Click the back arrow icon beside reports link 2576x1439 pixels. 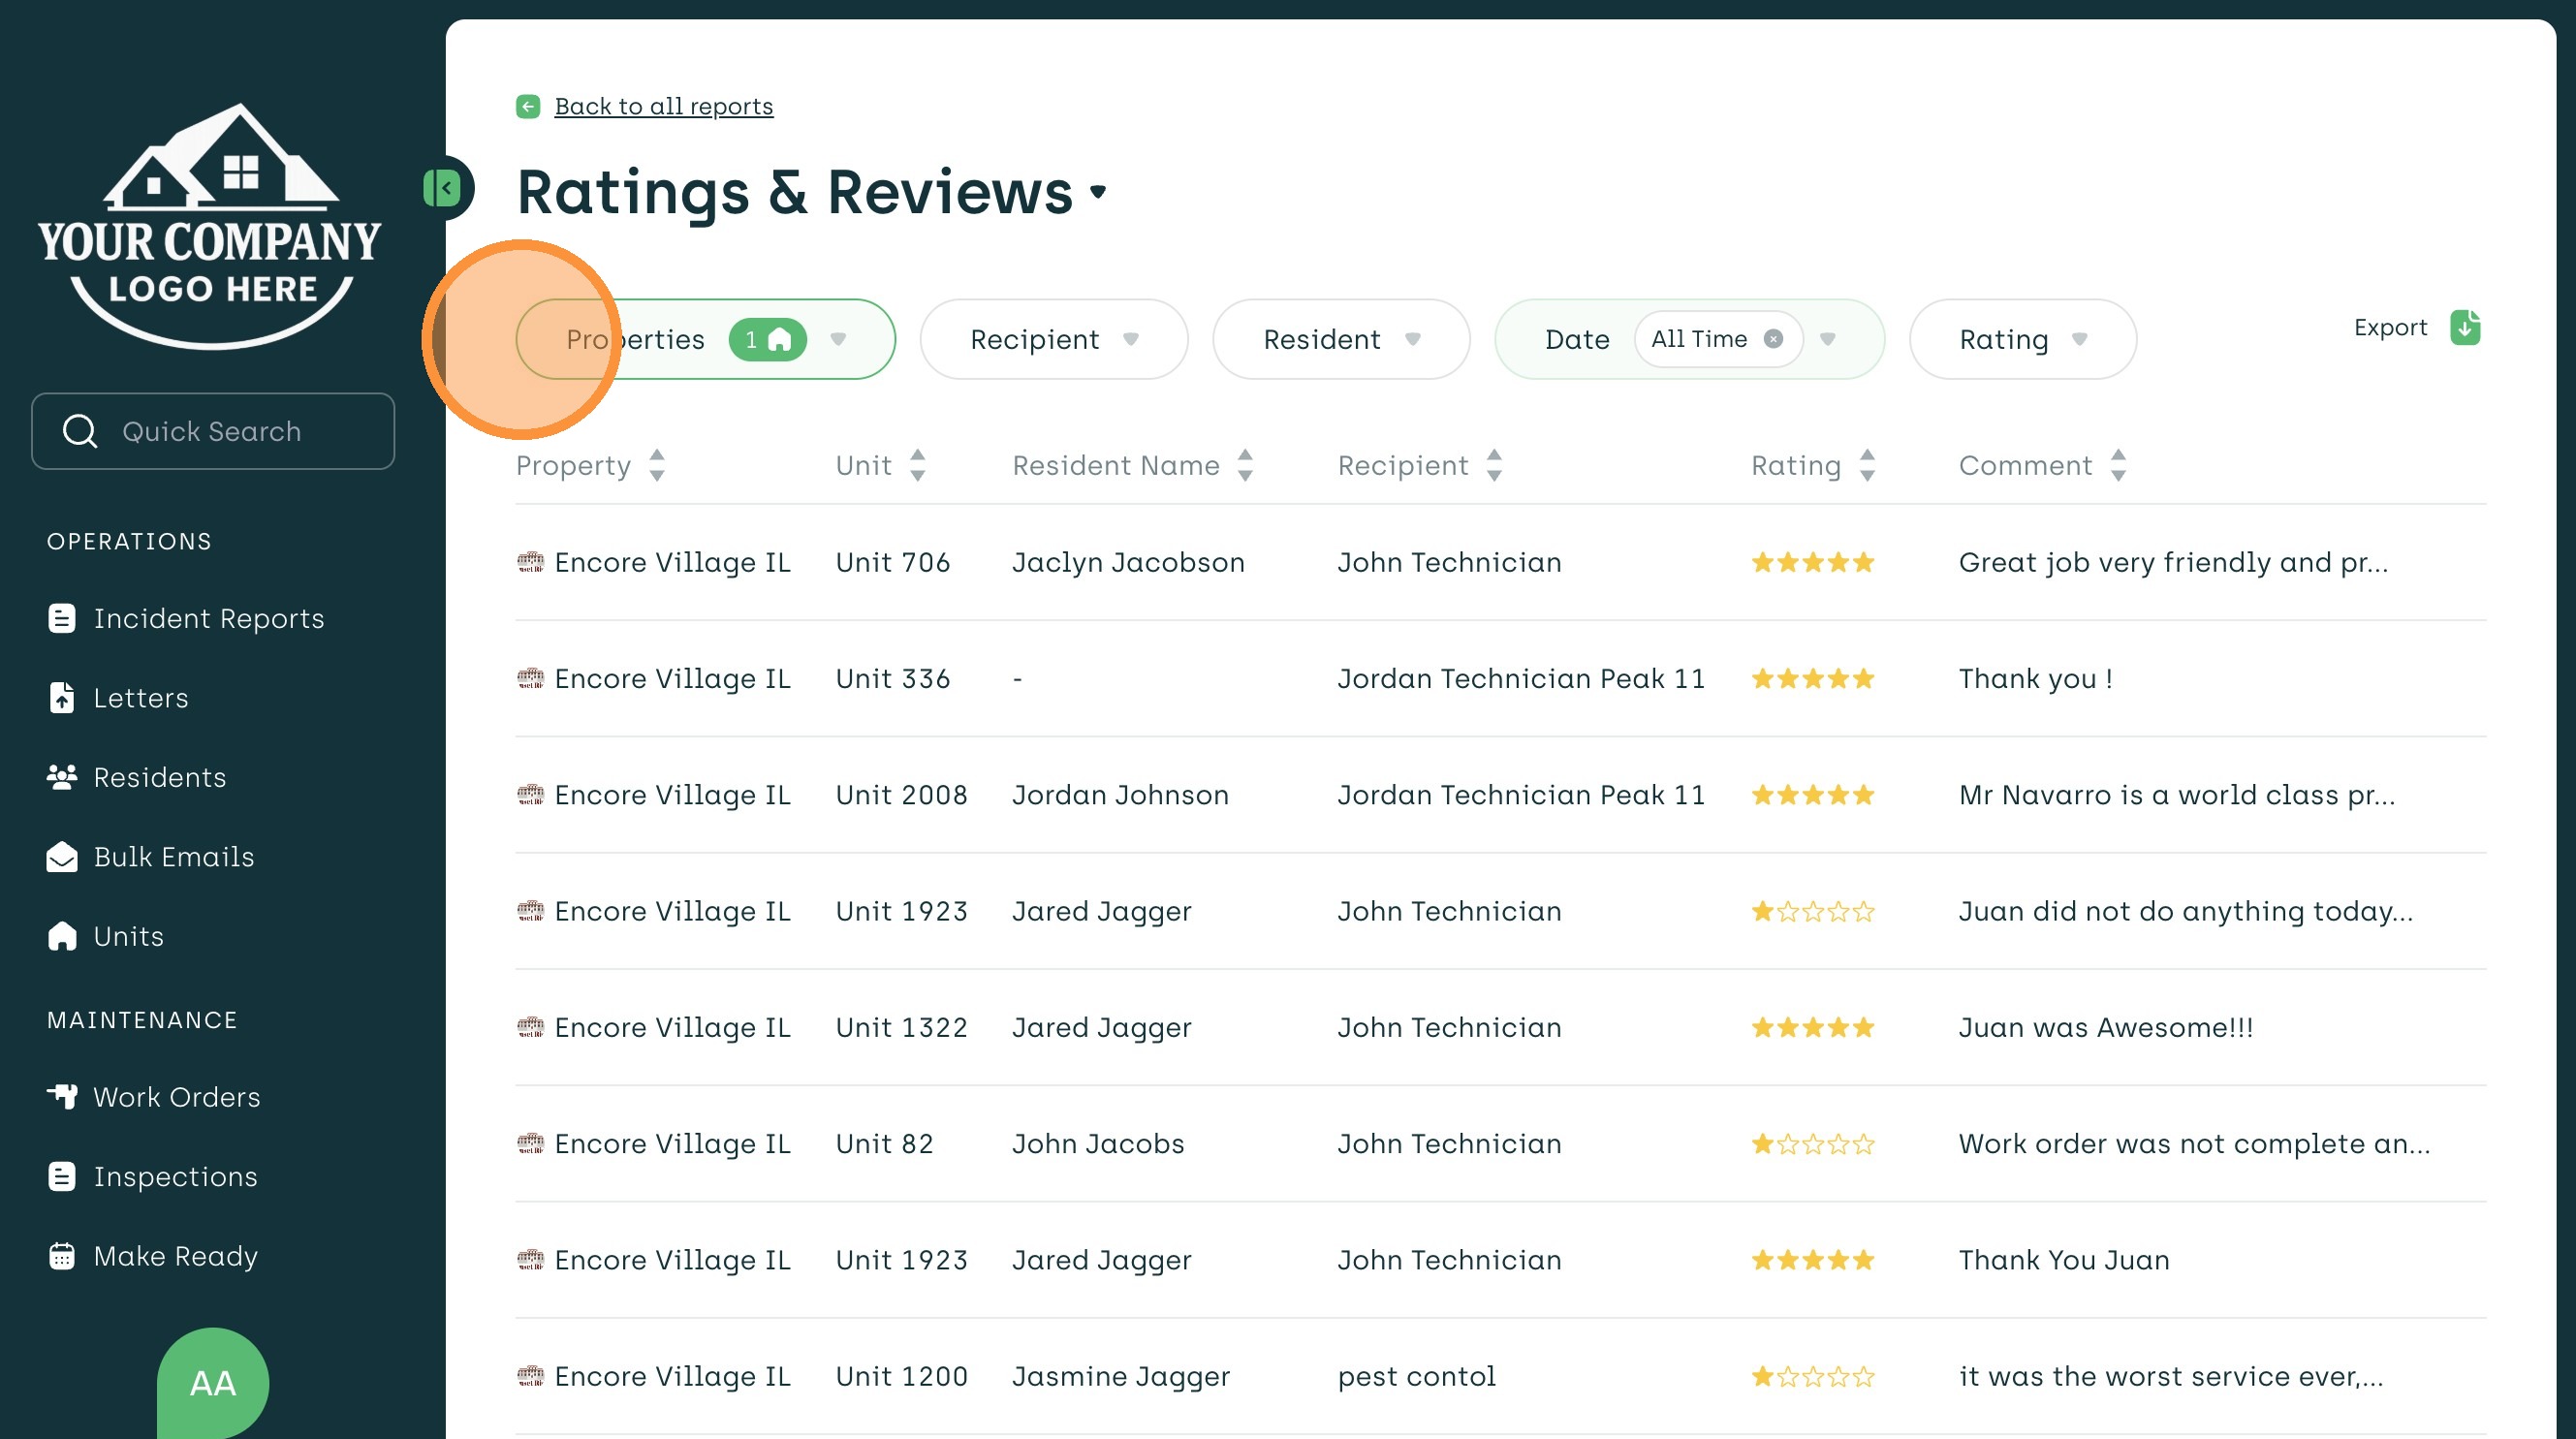coord(528,106)
